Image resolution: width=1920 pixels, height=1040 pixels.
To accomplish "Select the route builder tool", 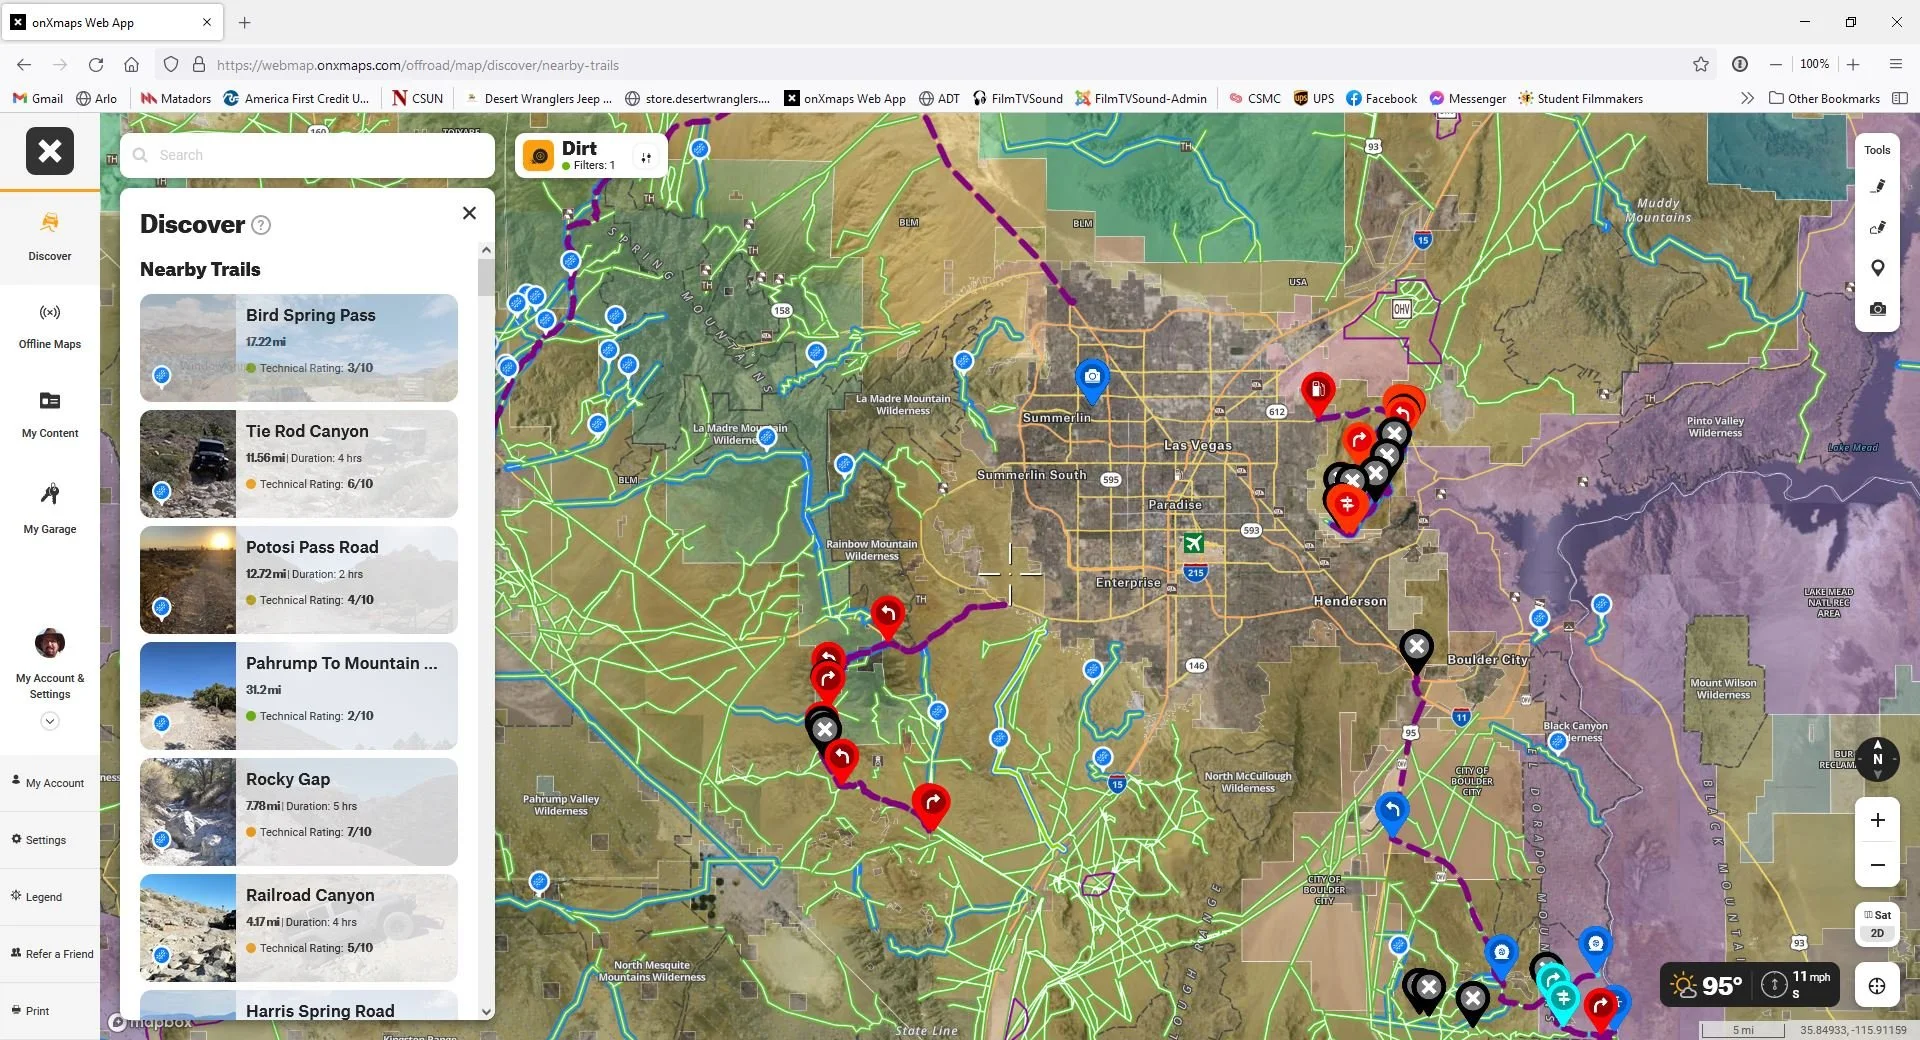I will pyautogui.click(x=1878, y=227).
